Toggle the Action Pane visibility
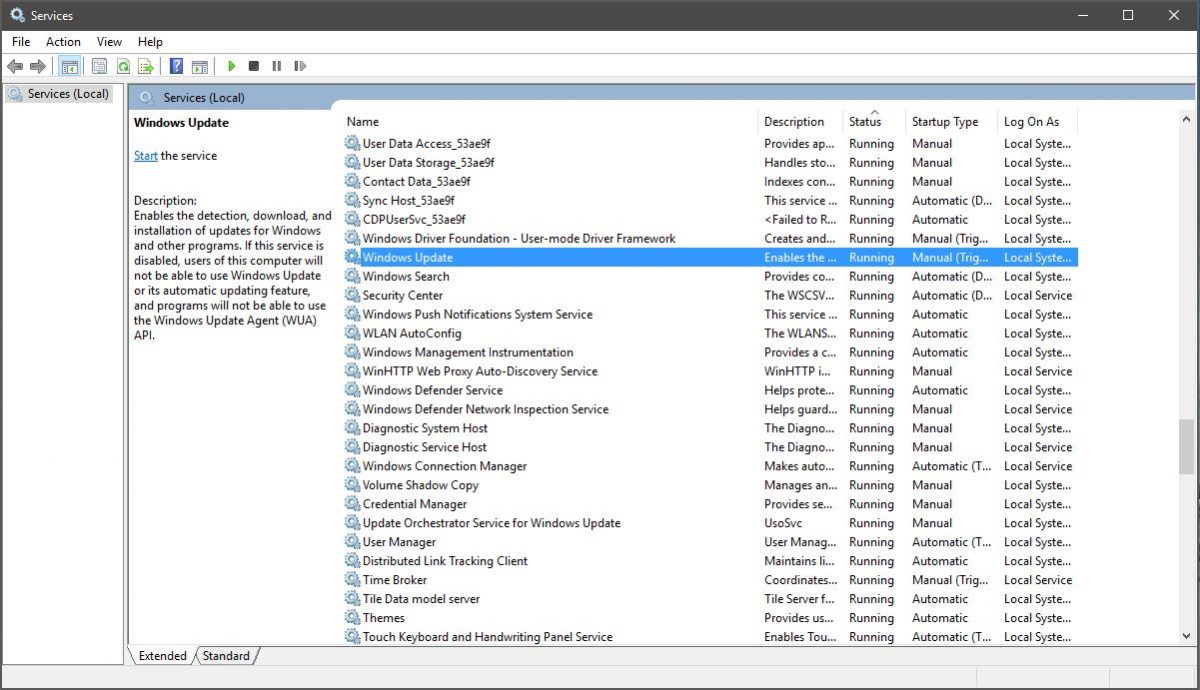Viewport: 1200px width, 690px height. (x=200, y=66)
